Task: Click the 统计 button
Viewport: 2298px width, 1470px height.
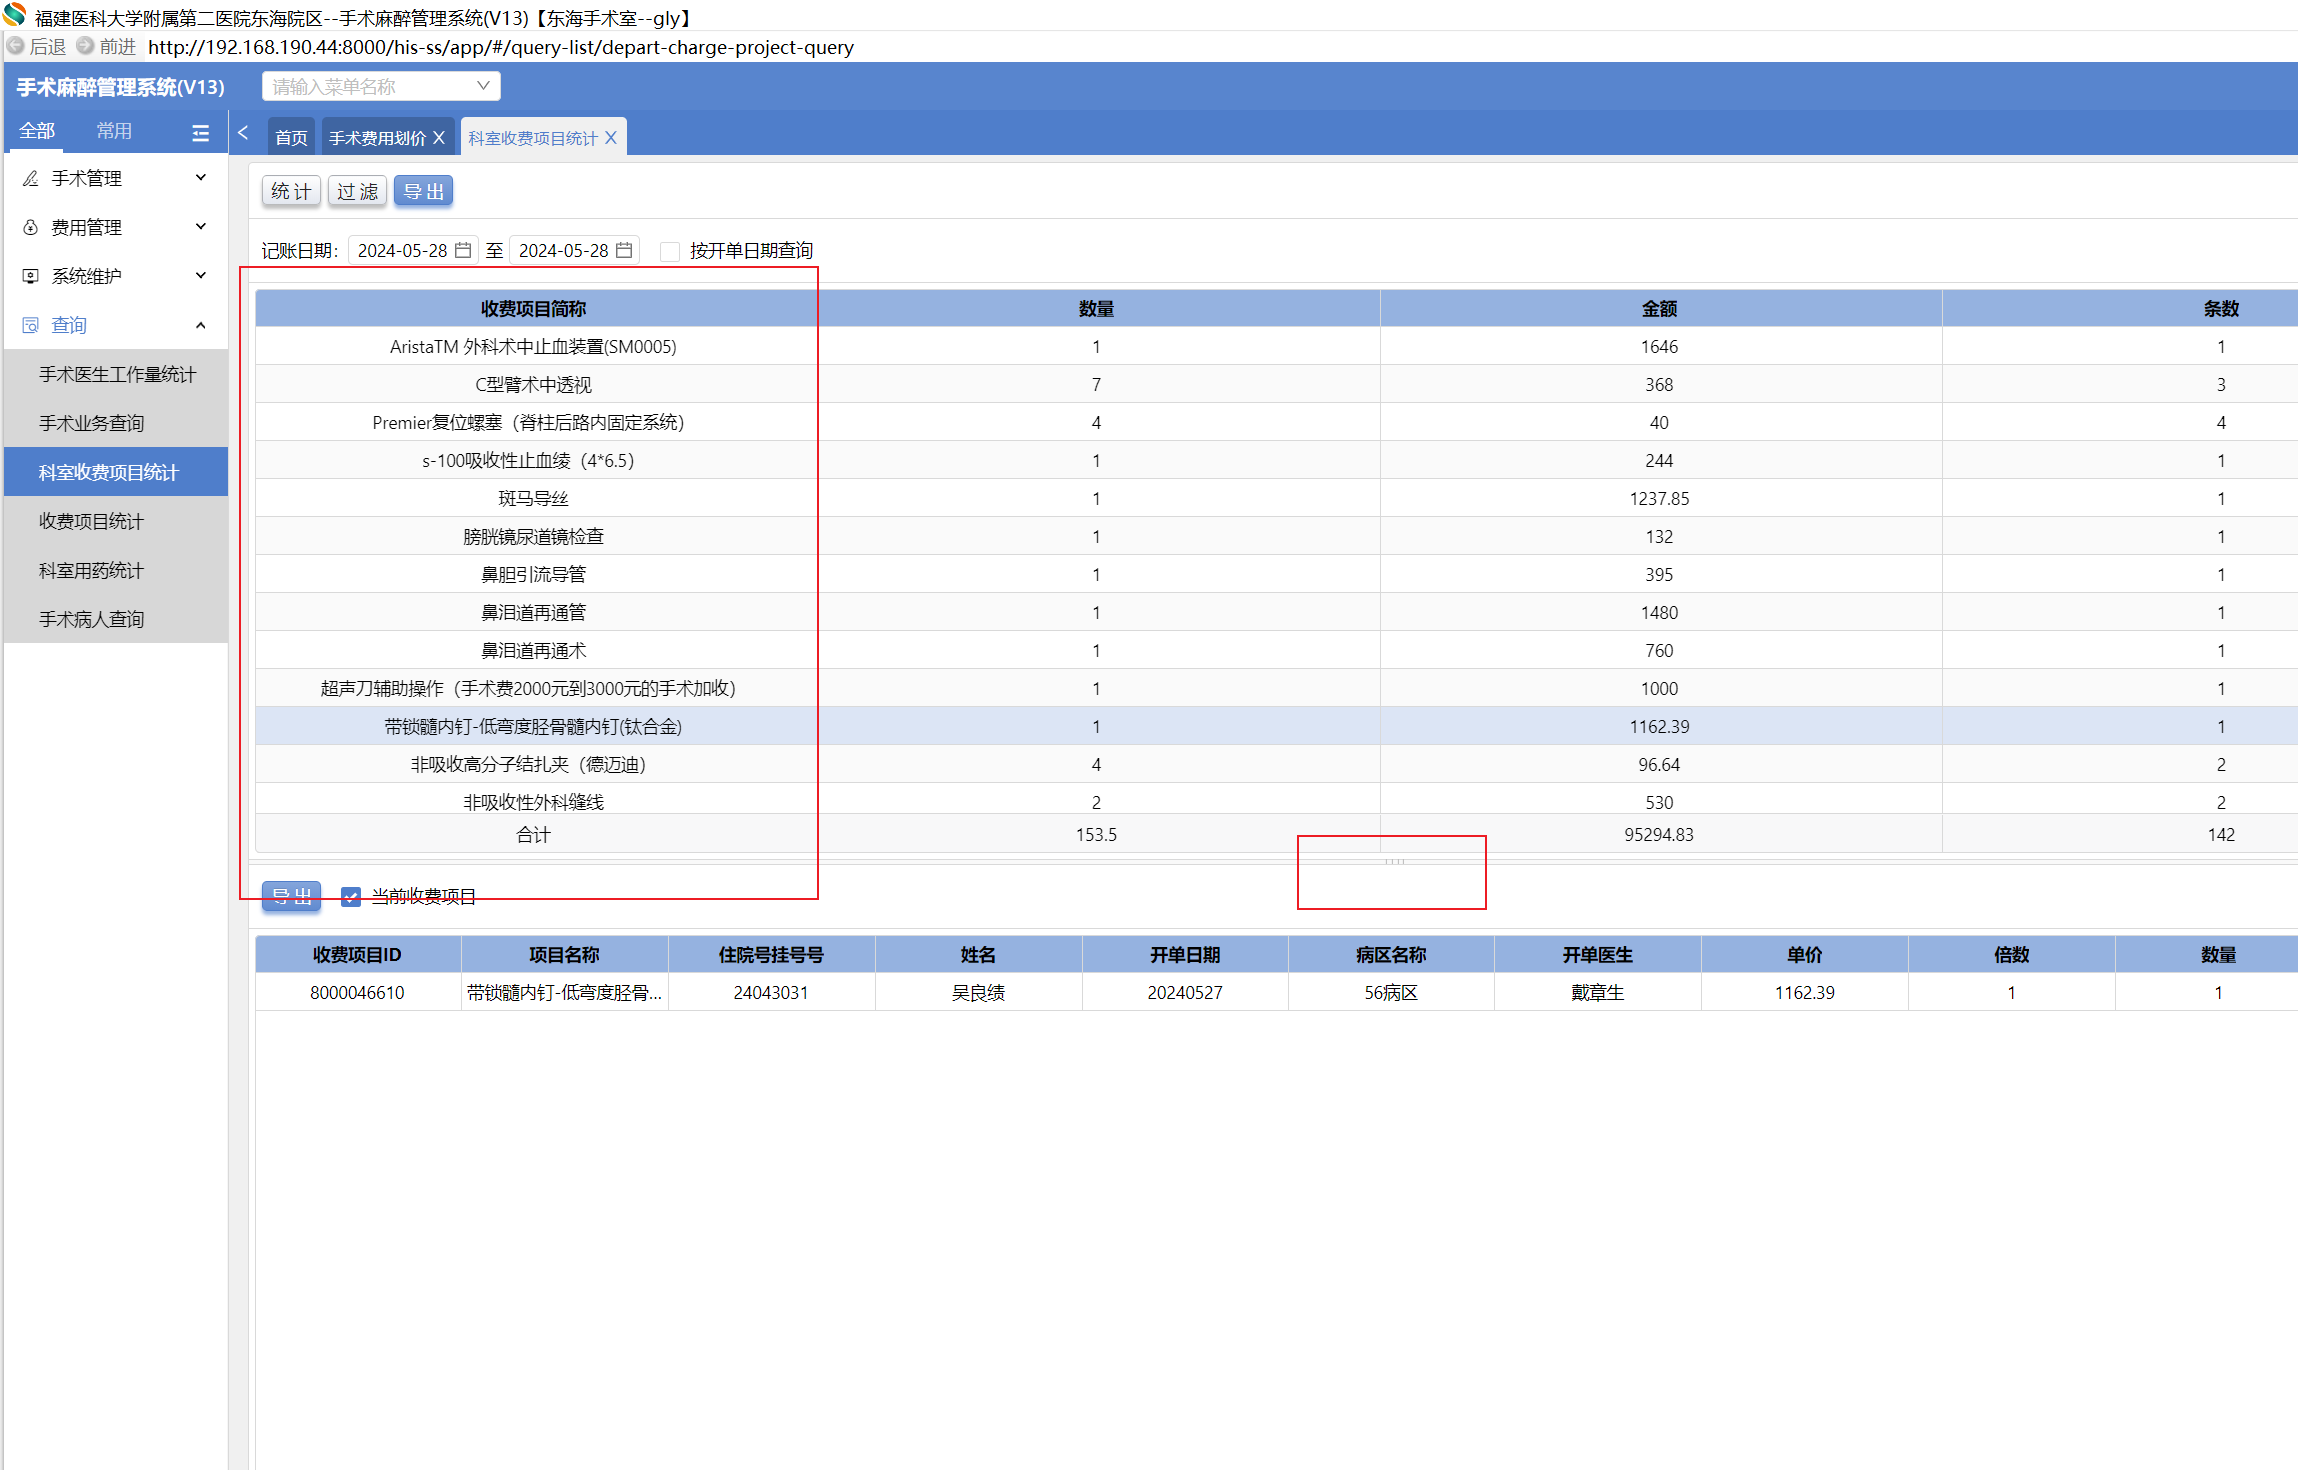Action: (291, 191)
